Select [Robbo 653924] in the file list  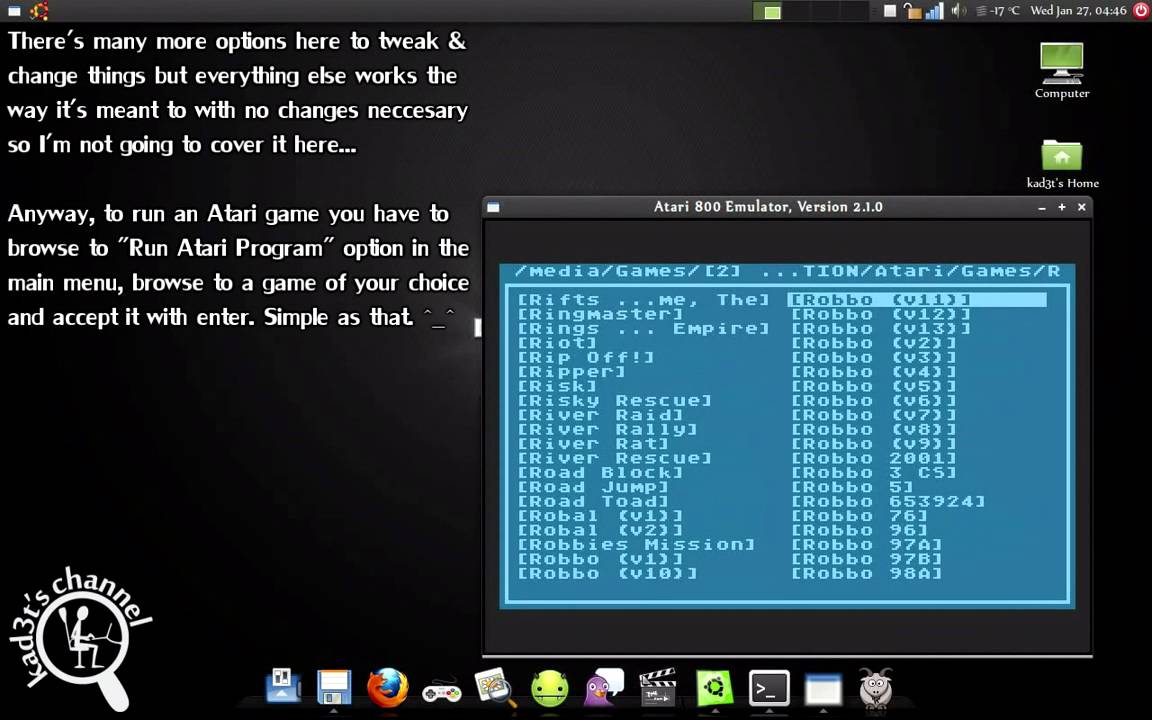[888, 502]
